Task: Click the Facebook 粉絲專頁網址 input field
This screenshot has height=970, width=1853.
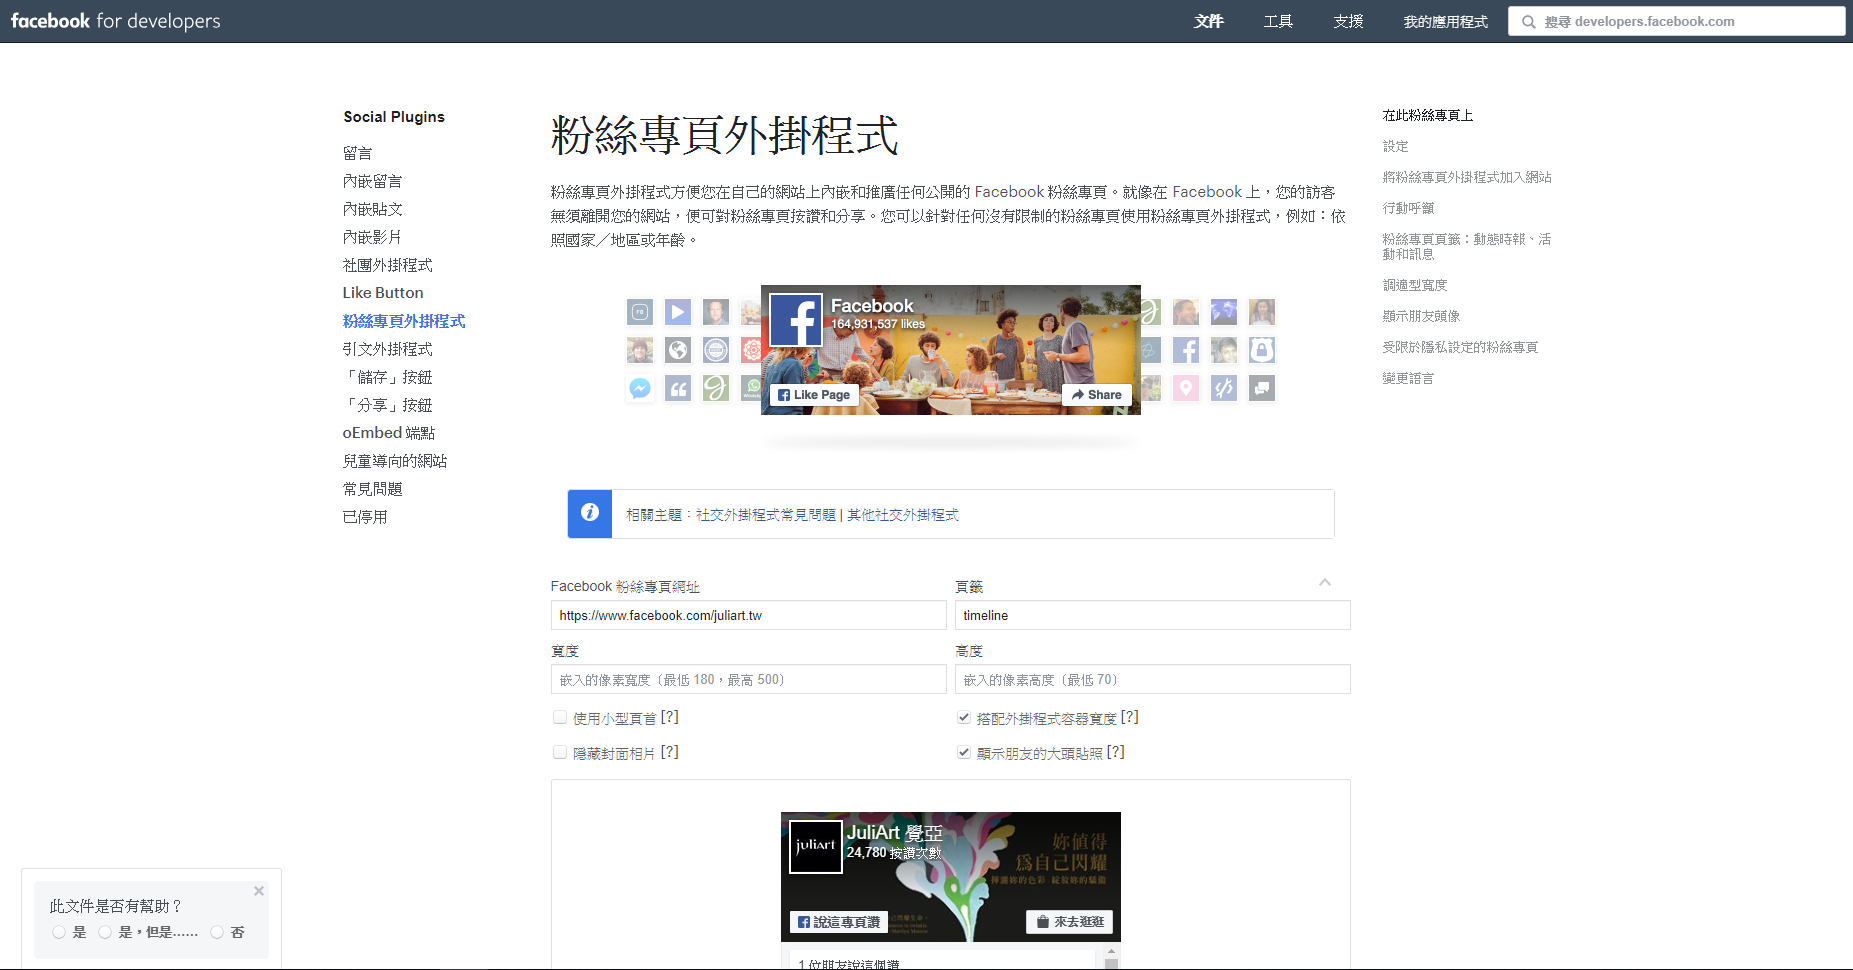Action: (x=748, y=615)
